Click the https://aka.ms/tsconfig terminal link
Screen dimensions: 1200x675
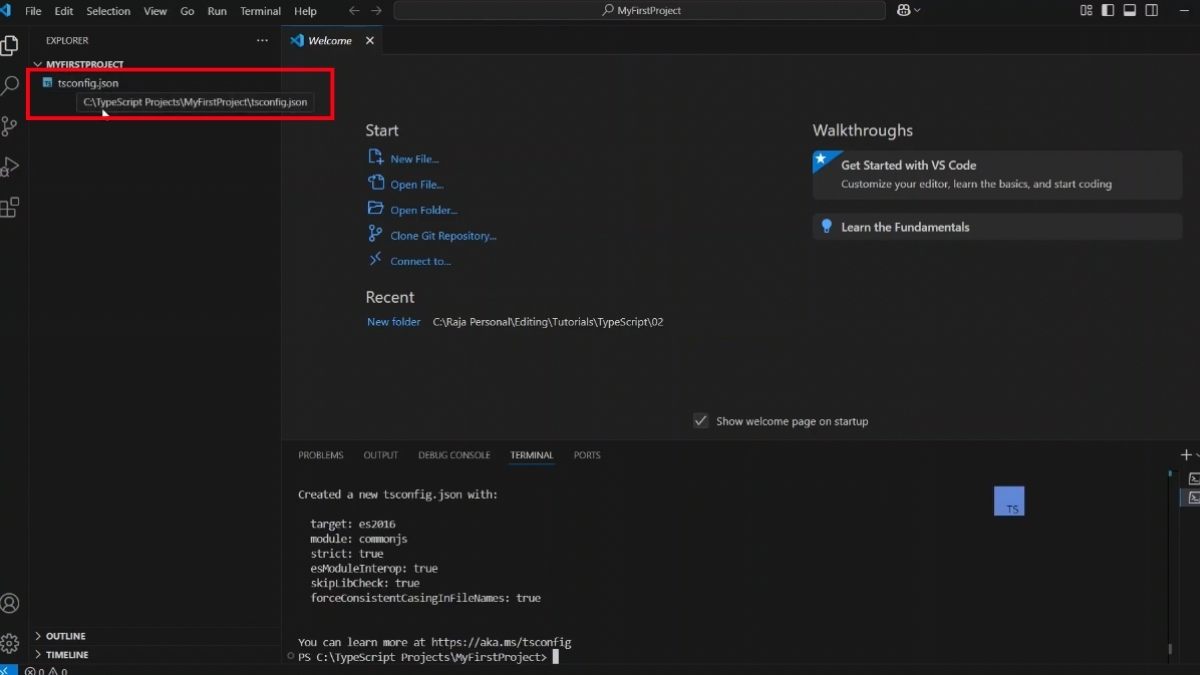(x=500, y=642)
